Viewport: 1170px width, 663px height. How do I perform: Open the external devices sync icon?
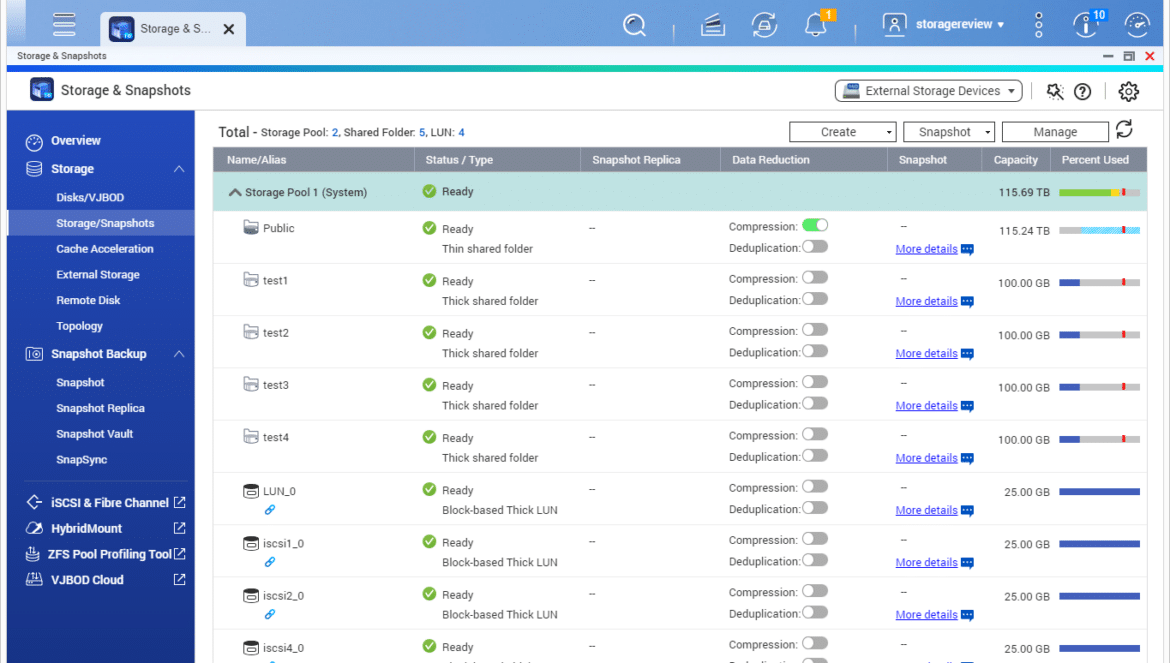[x=764, y=25]
